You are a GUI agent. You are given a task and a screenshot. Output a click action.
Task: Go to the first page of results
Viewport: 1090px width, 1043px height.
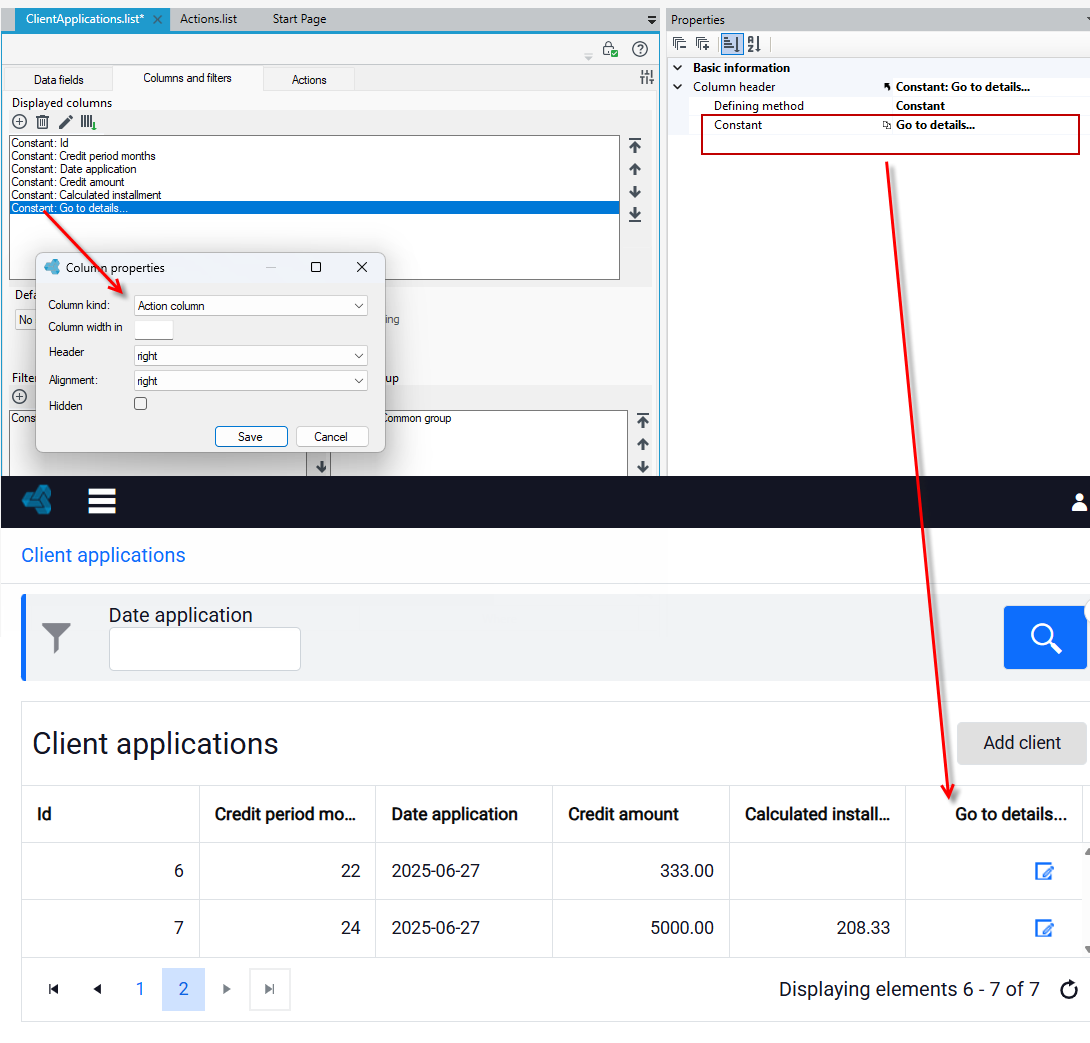tap(54, 989)
